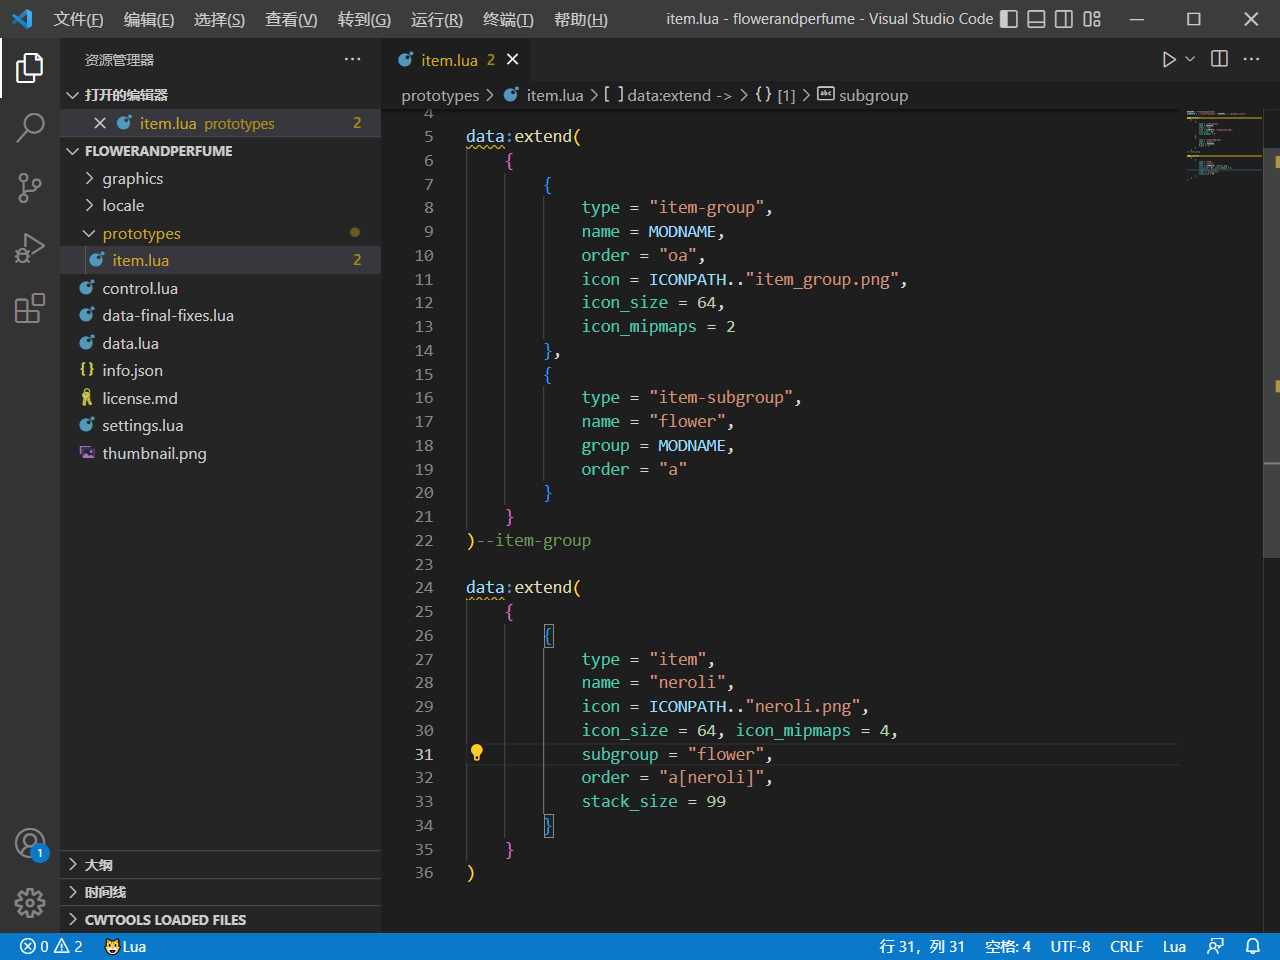This screenshot has height=960, width=1280.
Task: Click the CRLF line ending indicator
Action: pyautogui.click(x=1126, y=946)
